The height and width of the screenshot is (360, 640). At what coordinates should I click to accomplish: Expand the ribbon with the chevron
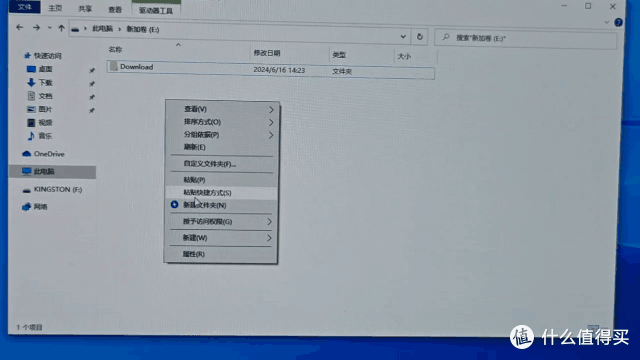pyautogui.click(x=607, y=22)
